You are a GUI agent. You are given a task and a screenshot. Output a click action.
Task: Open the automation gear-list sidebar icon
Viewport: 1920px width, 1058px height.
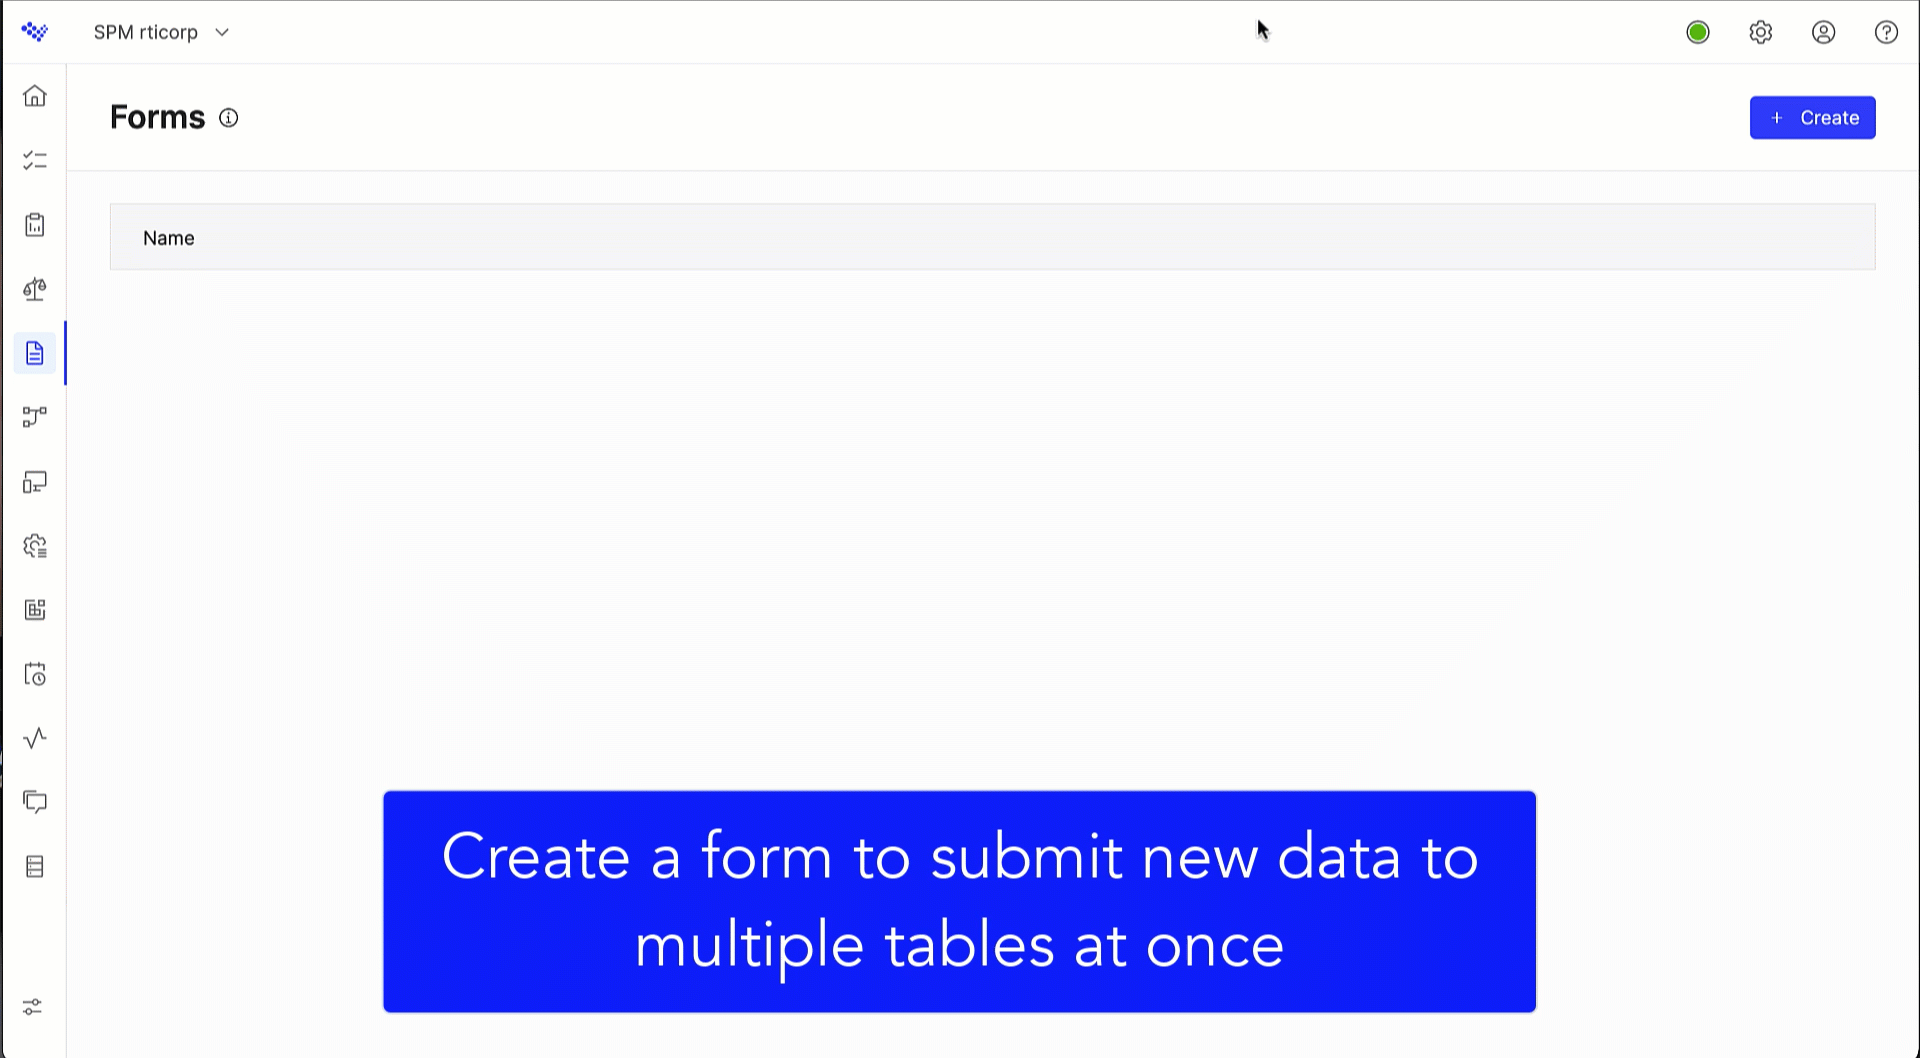click(35, 546)
